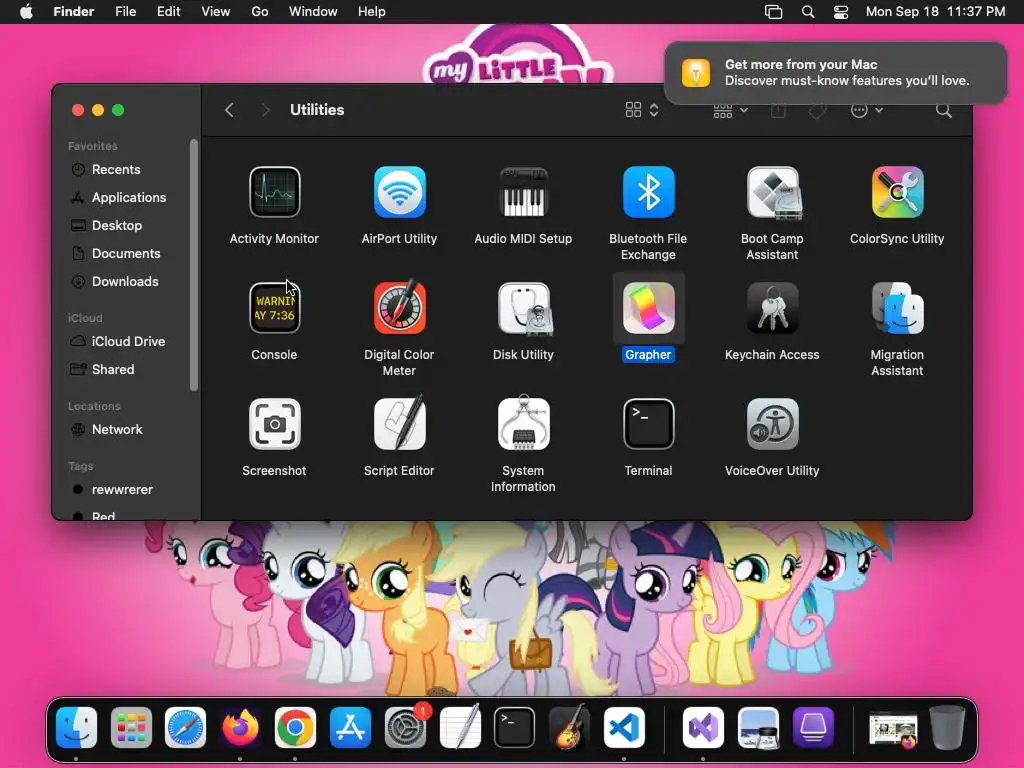Select Boot Camp Assistant icon
The image size is (1024, 768).
coord(773,192)
